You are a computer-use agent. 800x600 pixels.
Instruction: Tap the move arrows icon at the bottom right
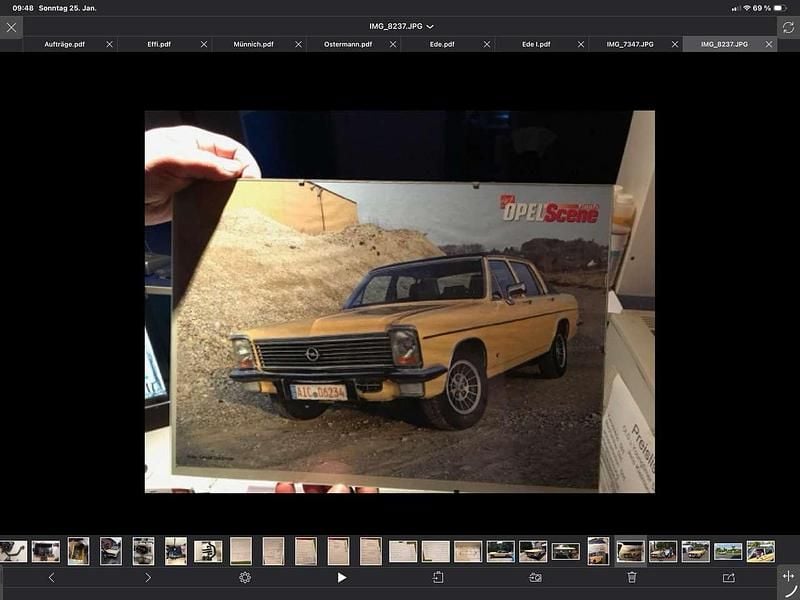[788, 576]
